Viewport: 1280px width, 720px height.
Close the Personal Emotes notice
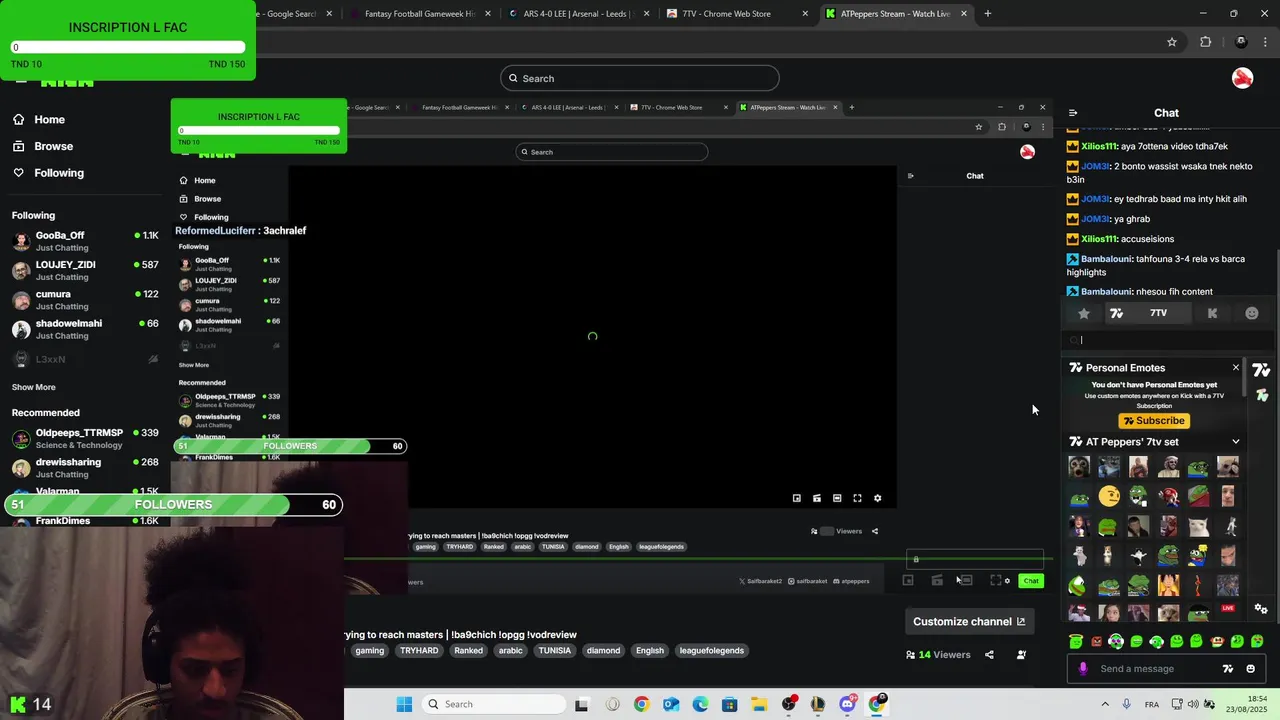1236,368
